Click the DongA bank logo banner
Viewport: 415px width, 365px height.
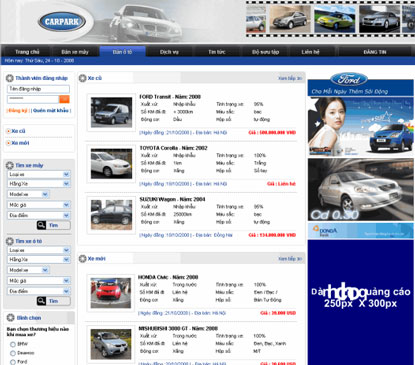click(360, 231)
